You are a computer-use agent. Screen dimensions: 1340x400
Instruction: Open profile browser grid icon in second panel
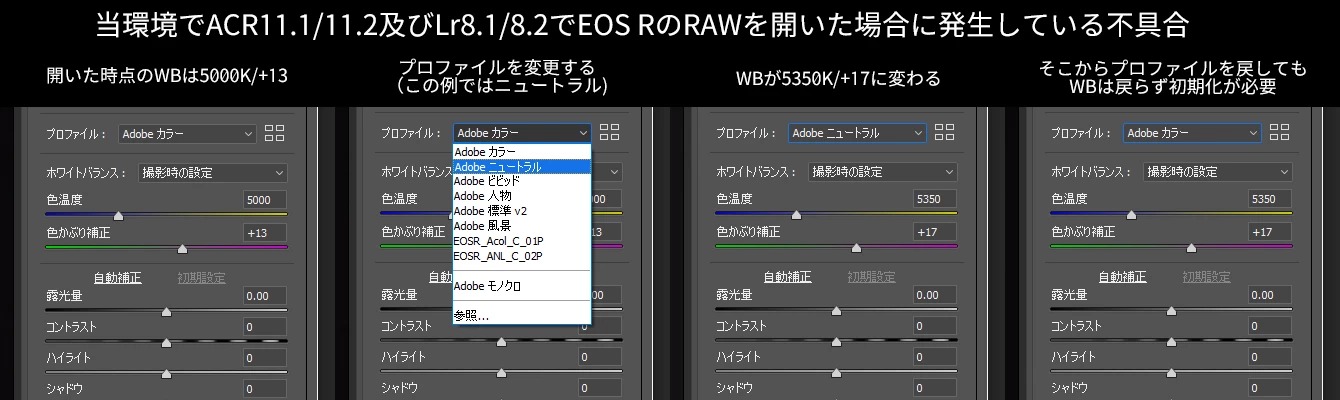click(x=610, y=132)
